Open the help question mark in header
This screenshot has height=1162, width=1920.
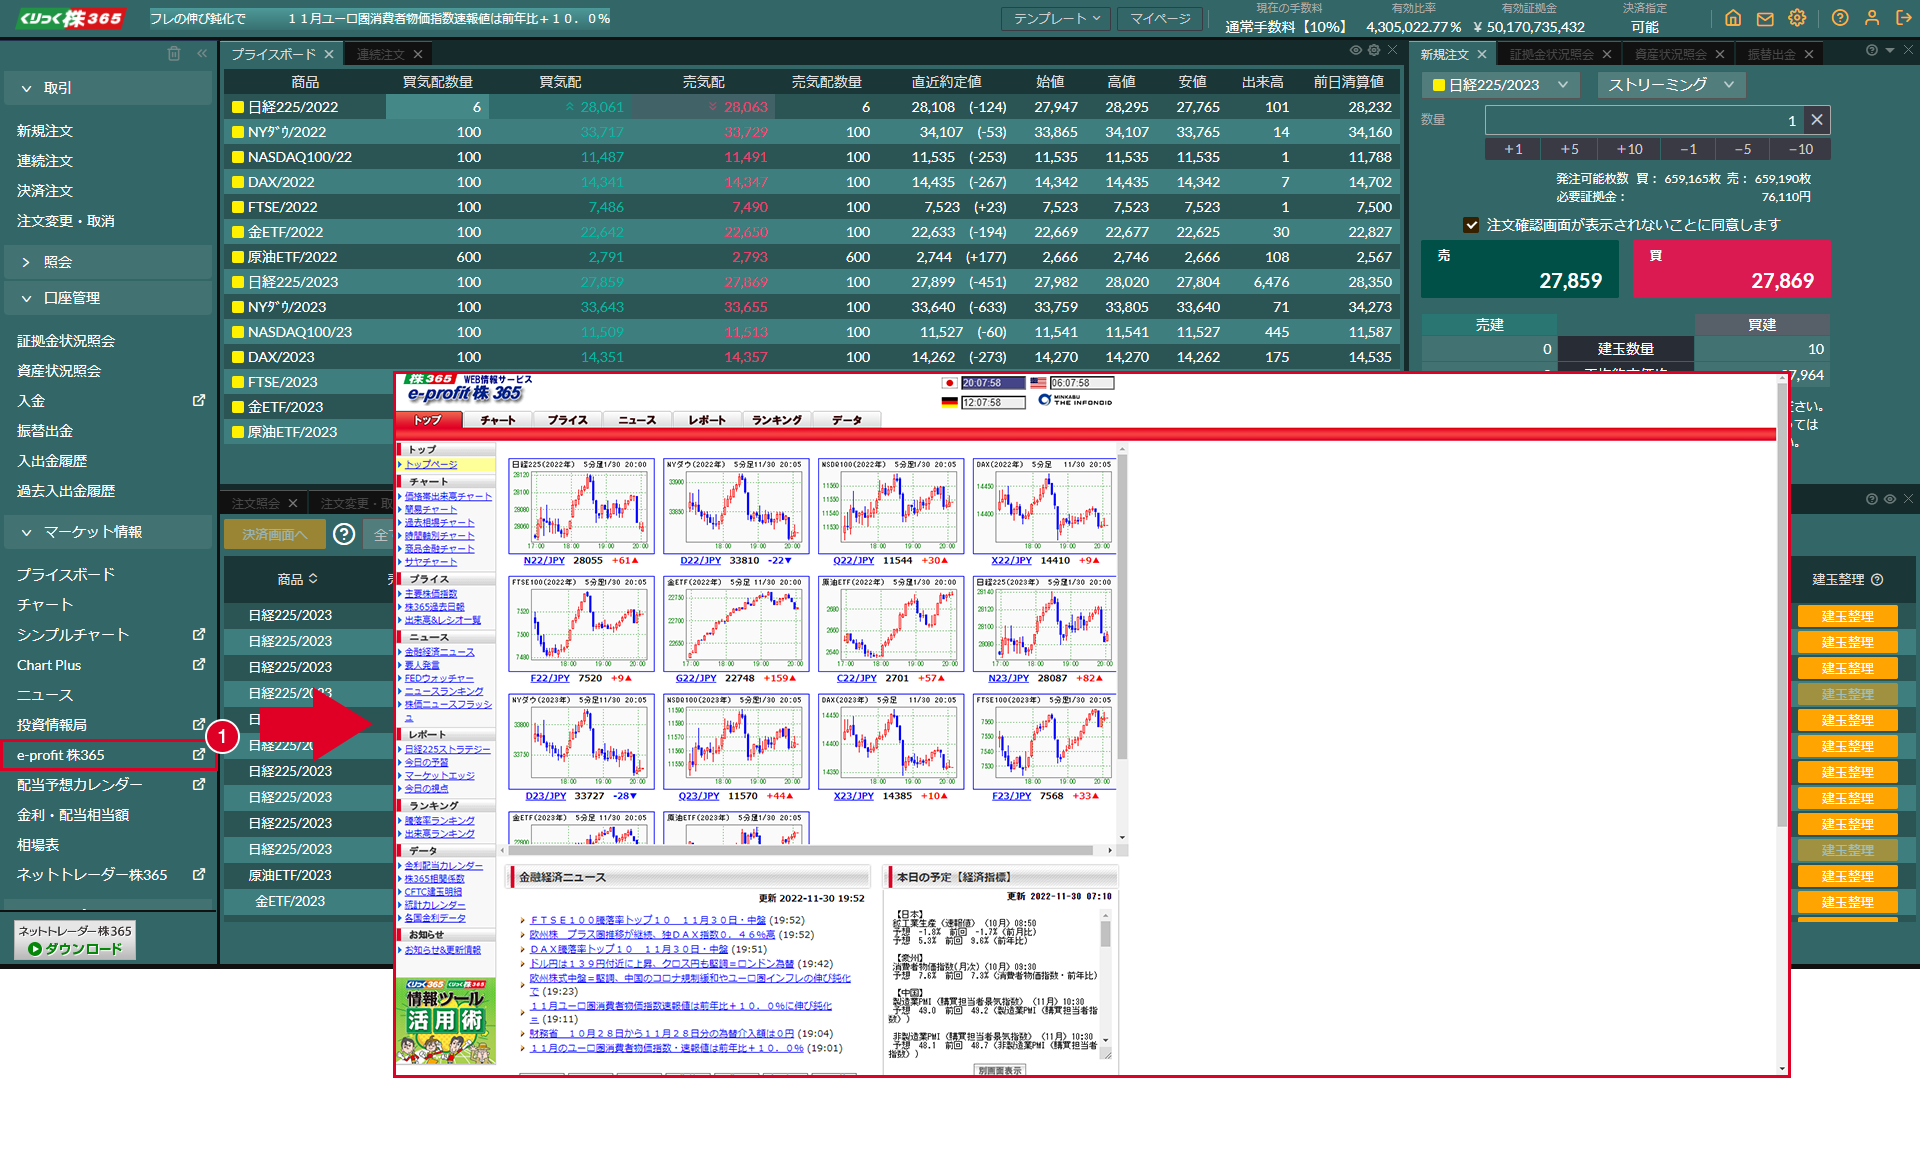click(1840, 18)
